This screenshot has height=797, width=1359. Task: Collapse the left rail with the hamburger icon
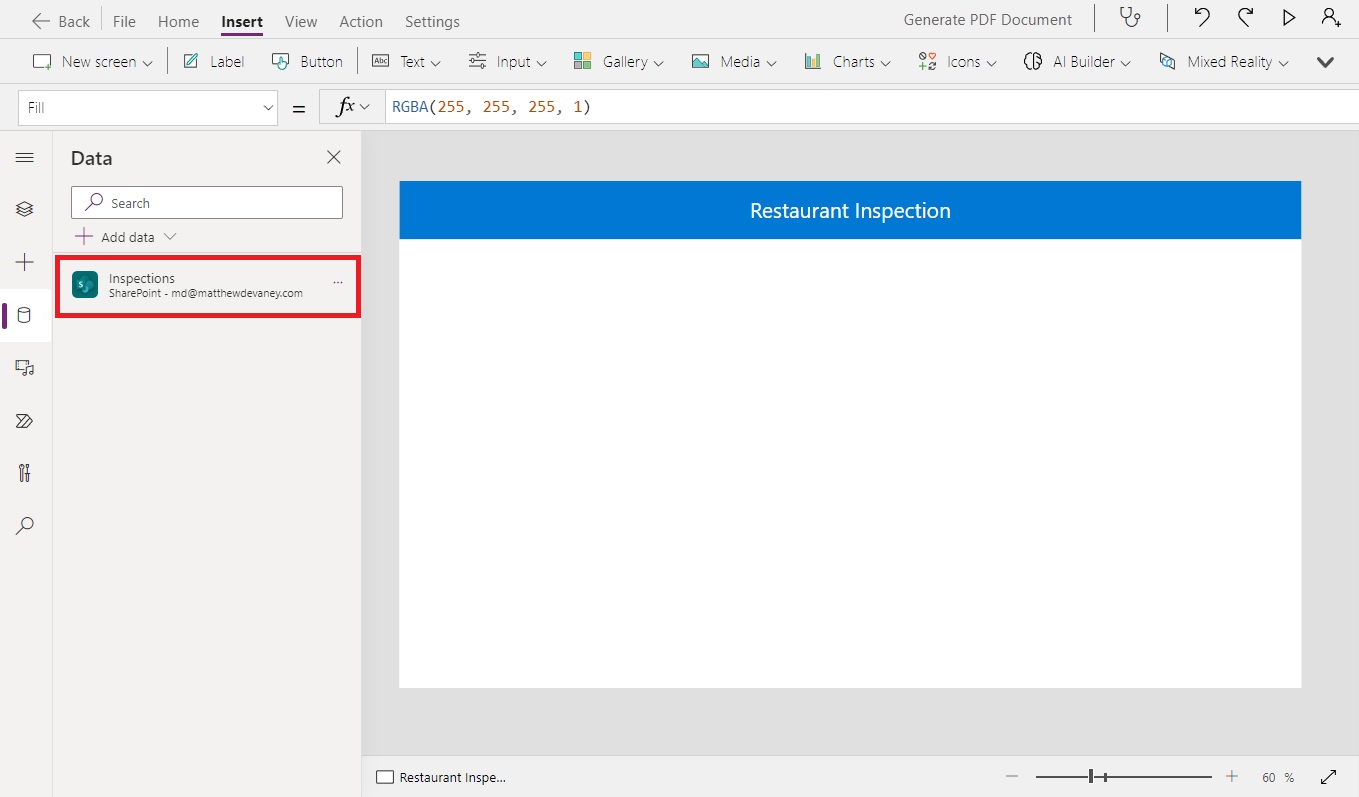tap(25, 157)
